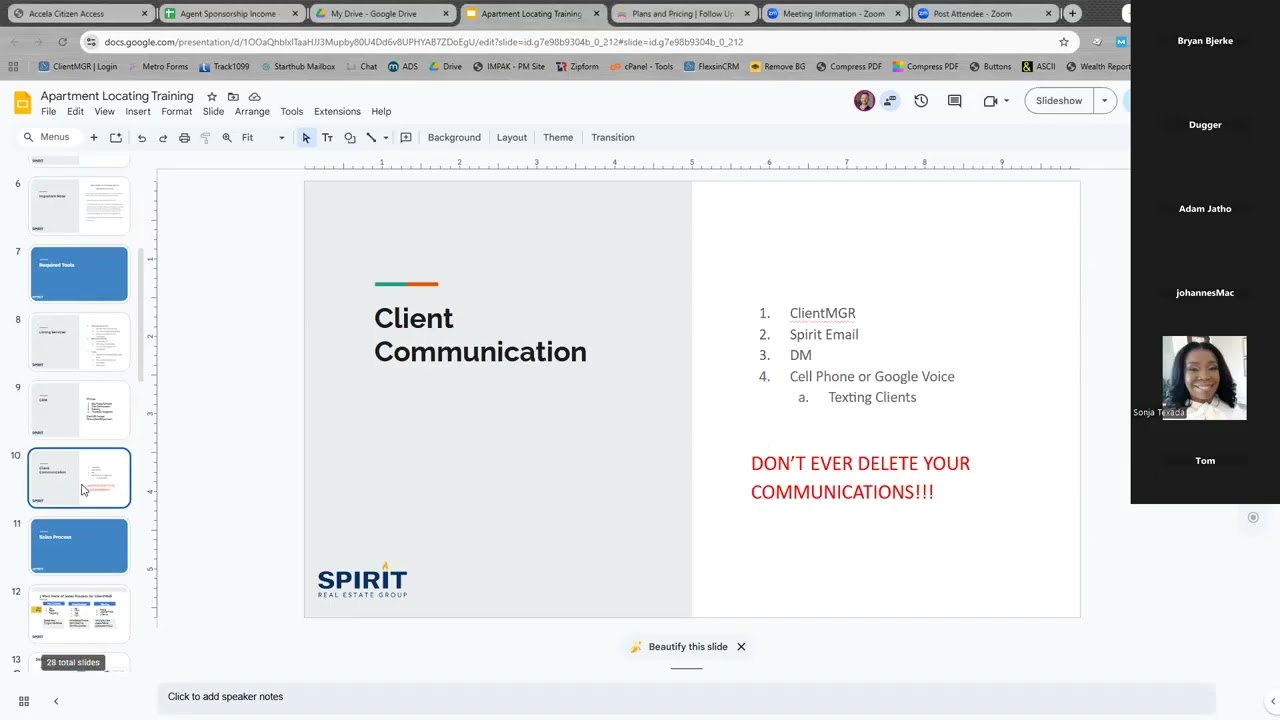
Task: Click the undo arrow in the toolbar
Action: click(x=142, y=138)
